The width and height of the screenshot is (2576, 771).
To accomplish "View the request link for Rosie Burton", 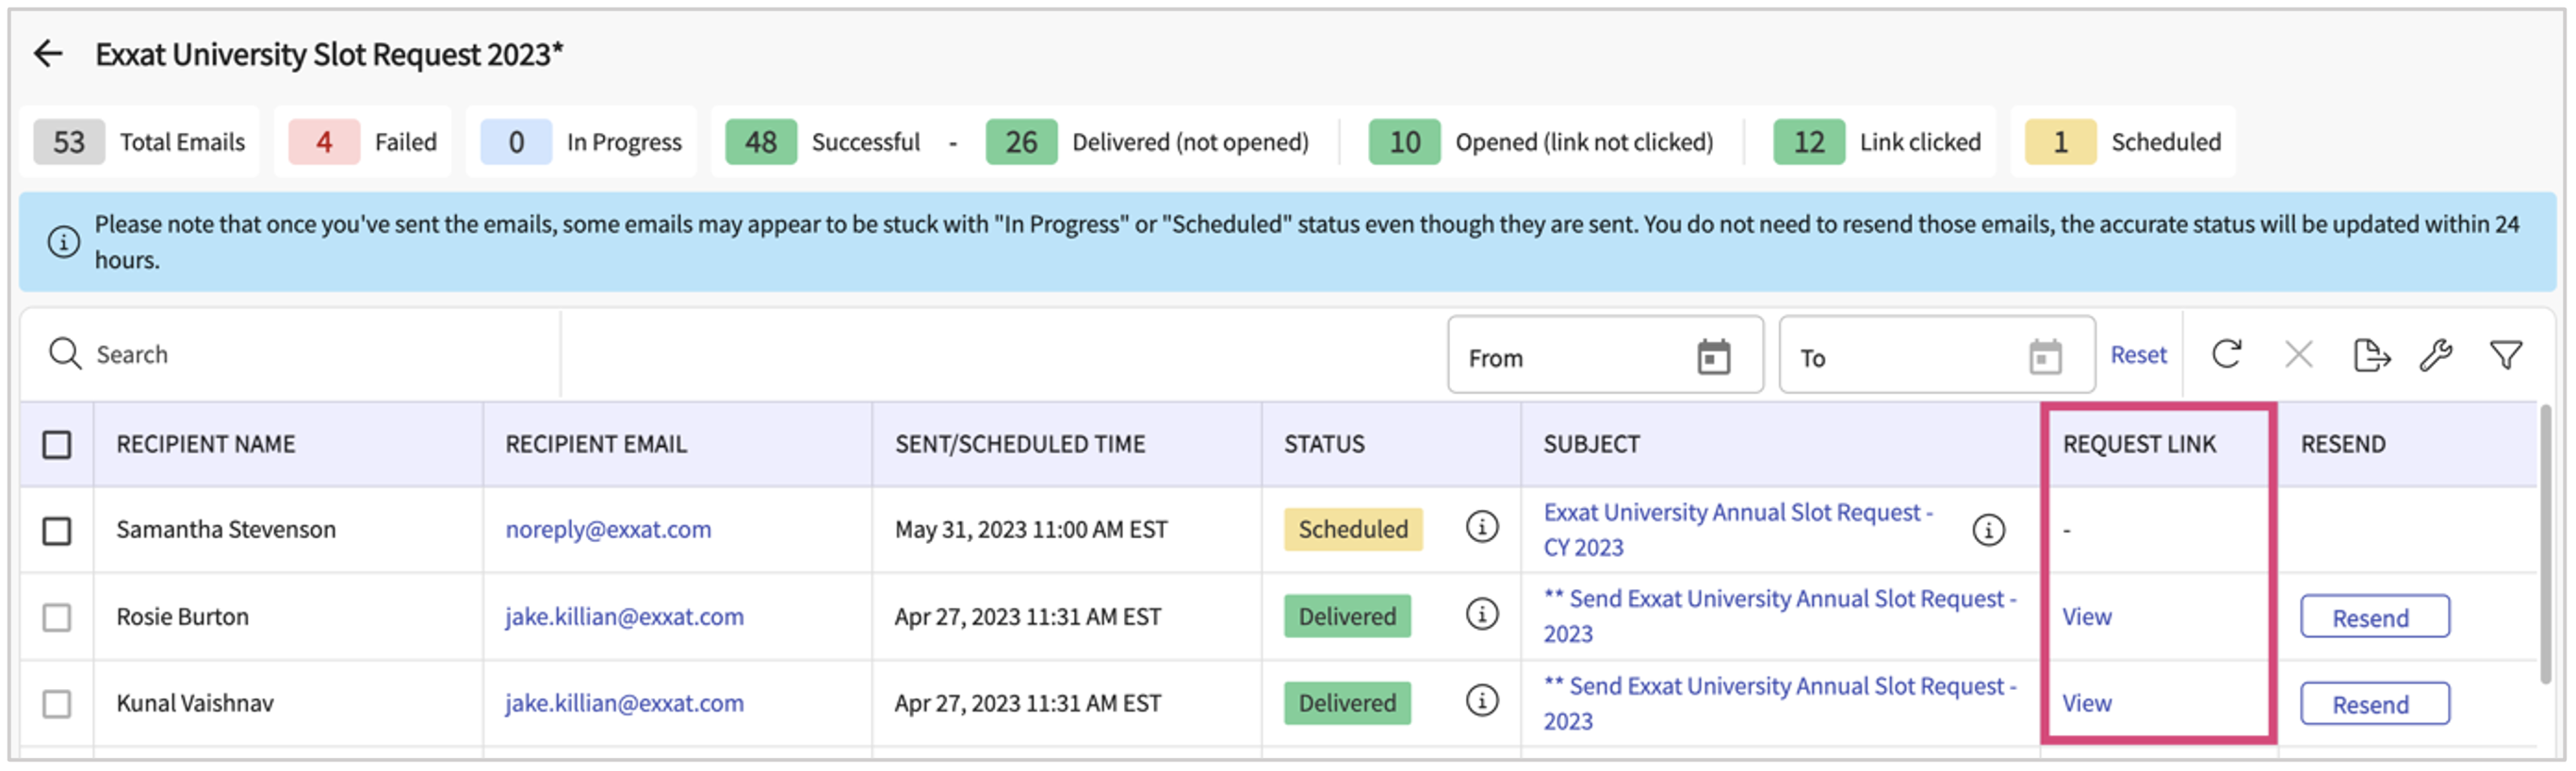I will pyautogui.click(x=2086, y=617).
